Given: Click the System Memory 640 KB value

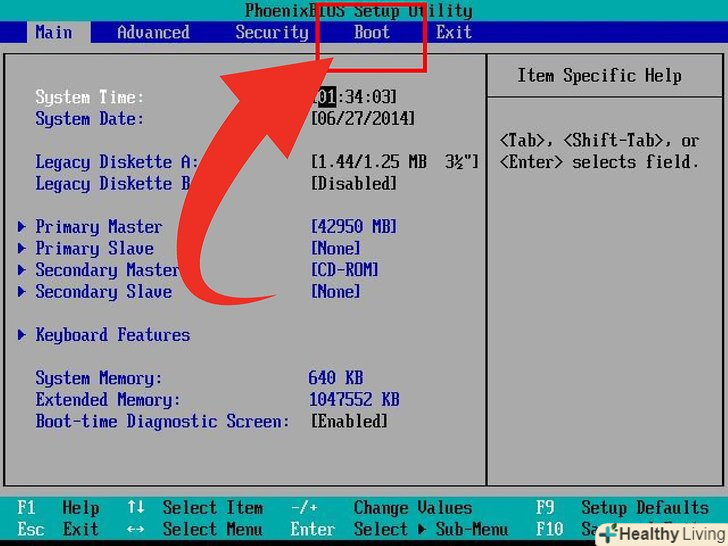Looking at the screenshot, I should tap(336, 378).
